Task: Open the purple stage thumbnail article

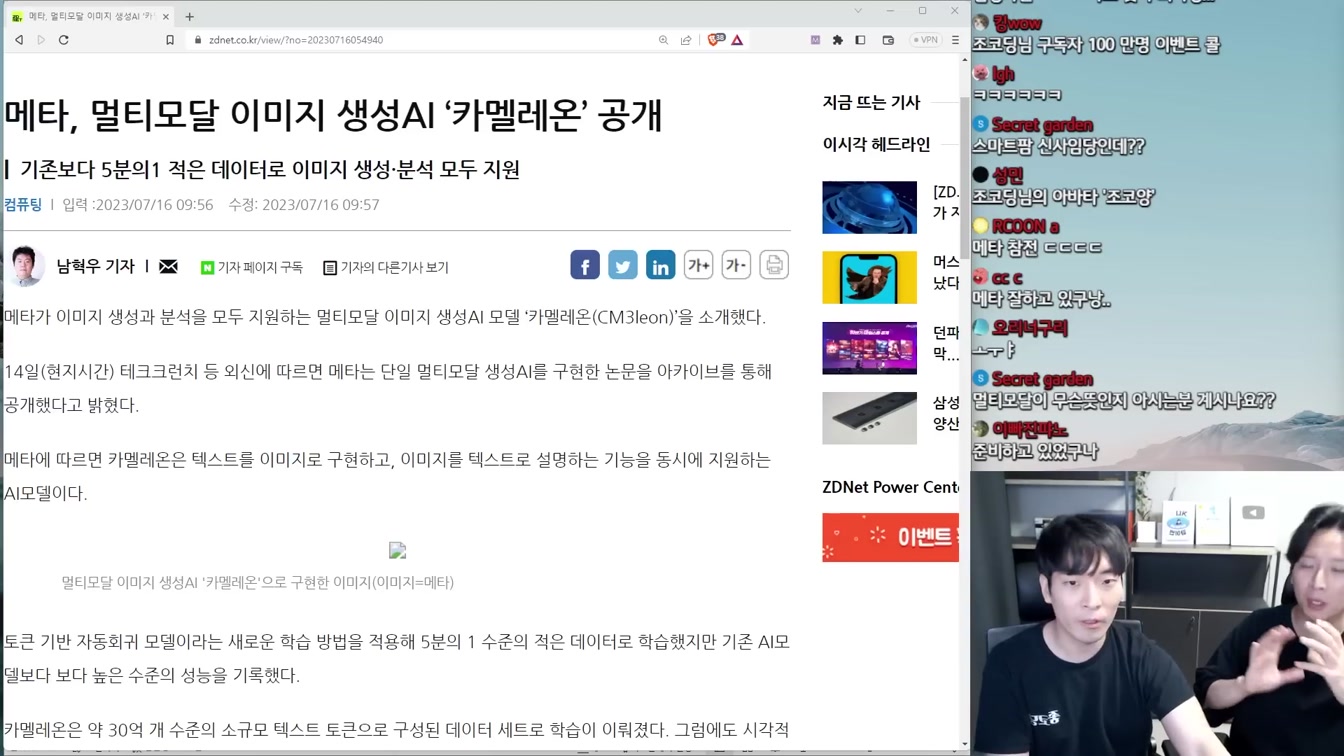Action: (869, 348)
